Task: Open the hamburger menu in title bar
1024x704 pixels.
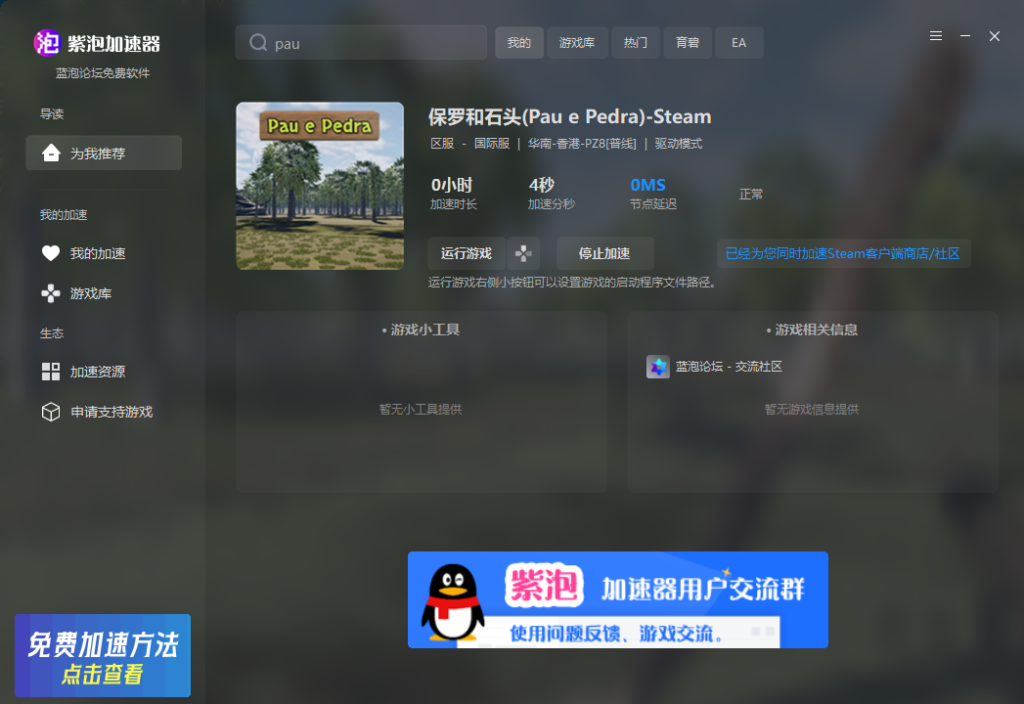Action: 936,36
